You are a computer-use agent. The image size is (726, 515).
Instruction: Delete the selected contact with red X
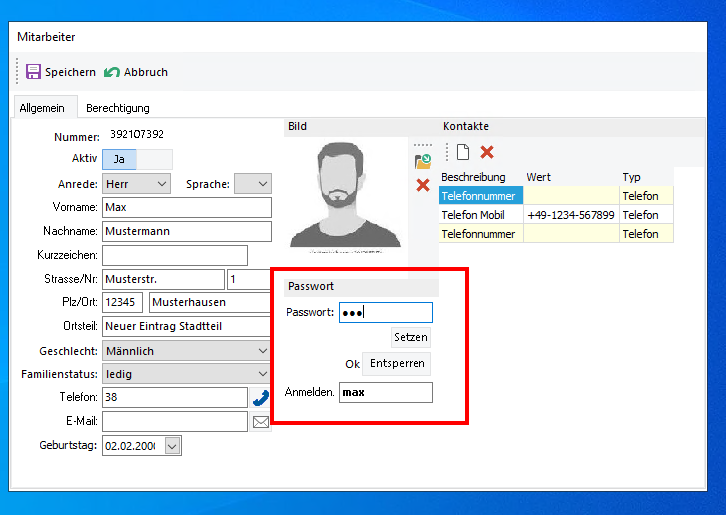point(487,152)
